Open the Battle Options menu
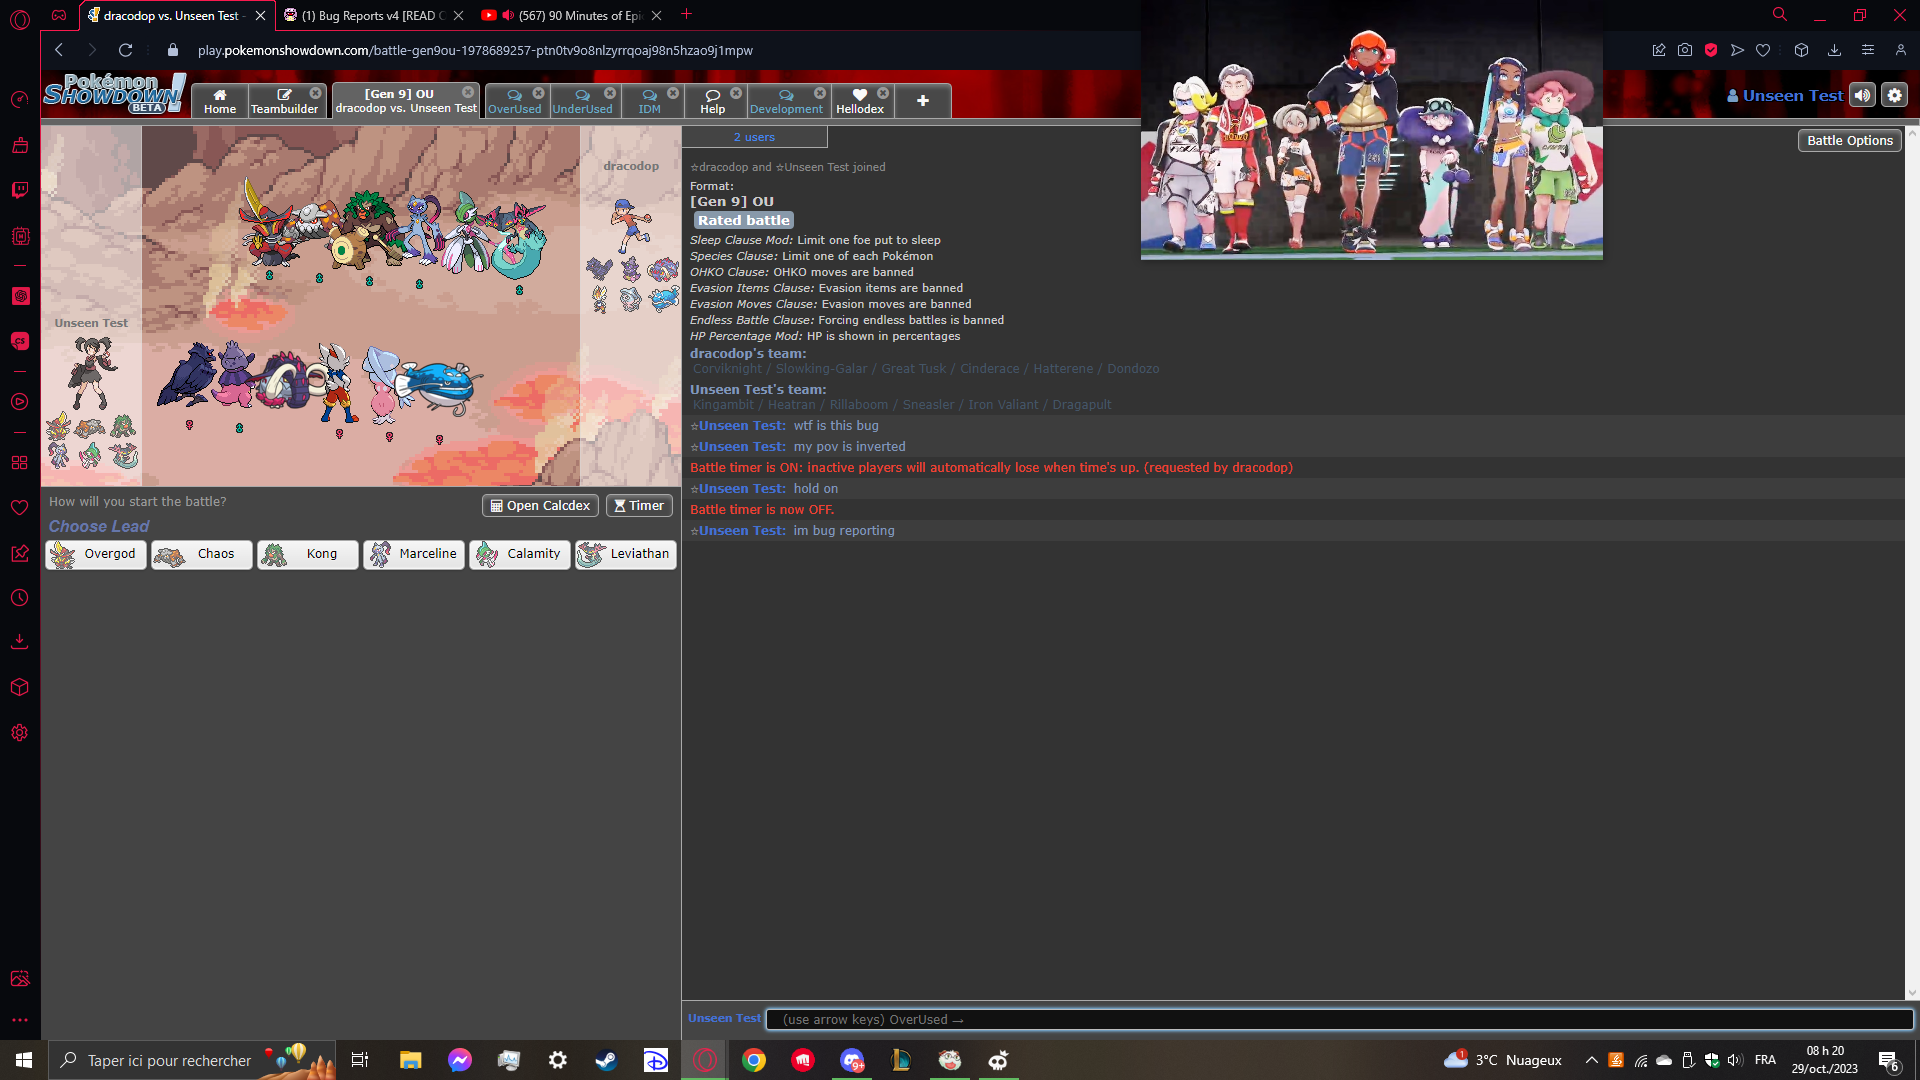 tap(1850, 141)
